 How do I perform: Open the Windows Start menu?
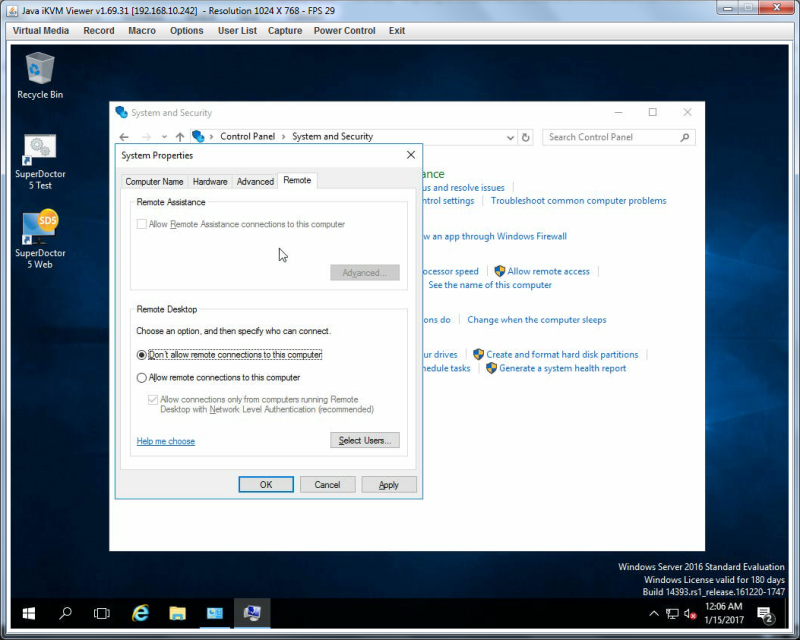click(x=29, y=613)
